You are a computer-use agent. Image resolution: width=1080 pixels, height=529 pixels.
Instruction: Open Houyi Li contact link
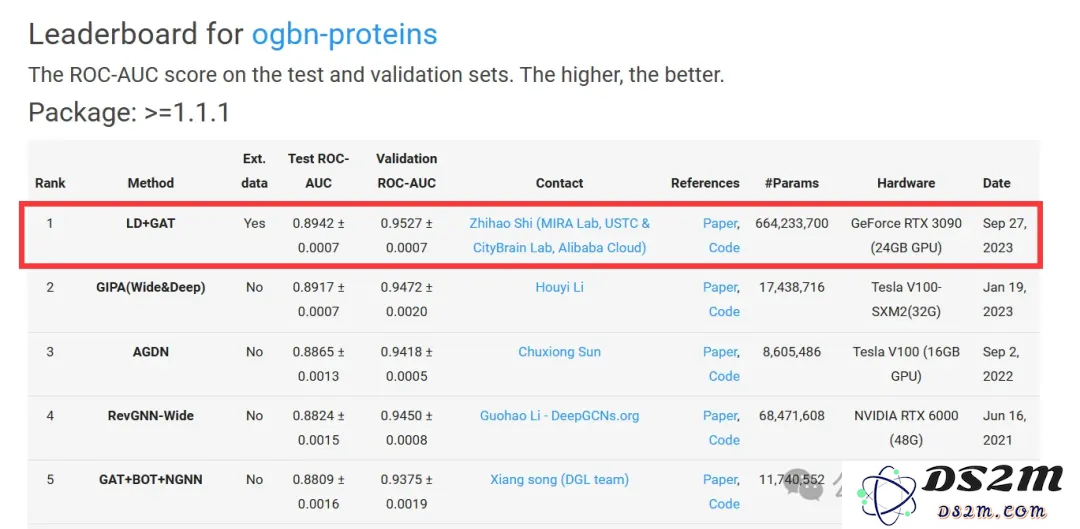pos(559,287)
